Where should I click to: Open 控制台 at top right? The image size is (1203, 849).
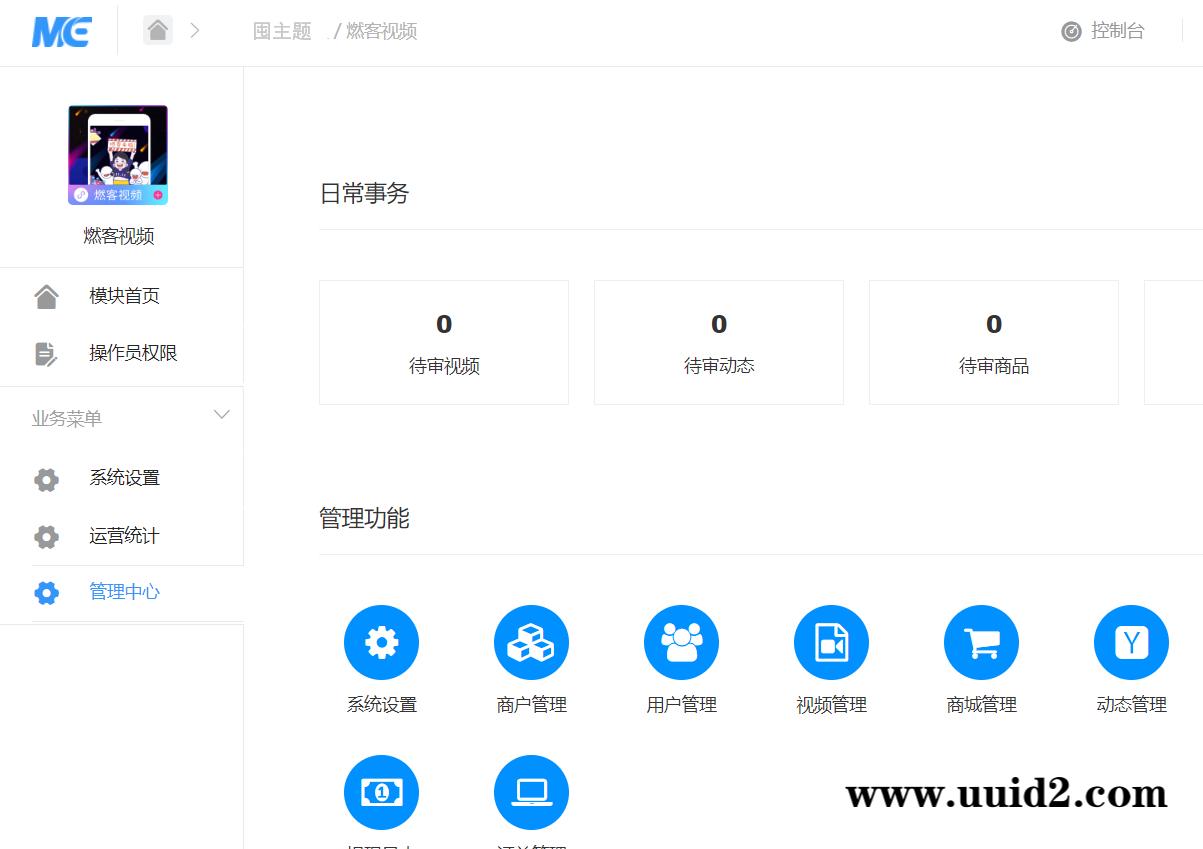1103,31
